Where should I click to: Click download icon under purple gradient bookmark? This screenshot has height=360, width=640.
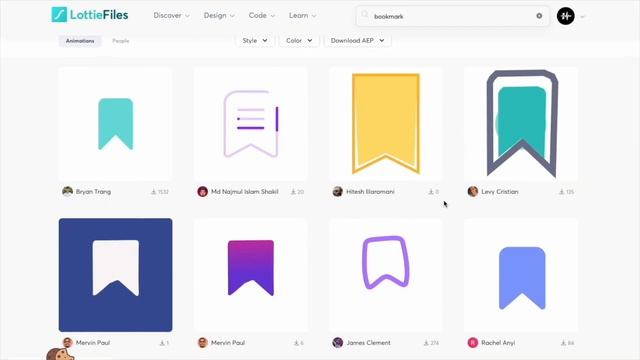[296, 343]
